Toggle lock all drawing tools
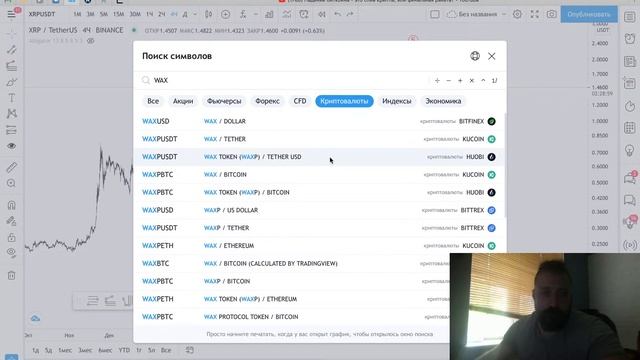This screenshot has width=640, height=360. click(x=11, y=237)
